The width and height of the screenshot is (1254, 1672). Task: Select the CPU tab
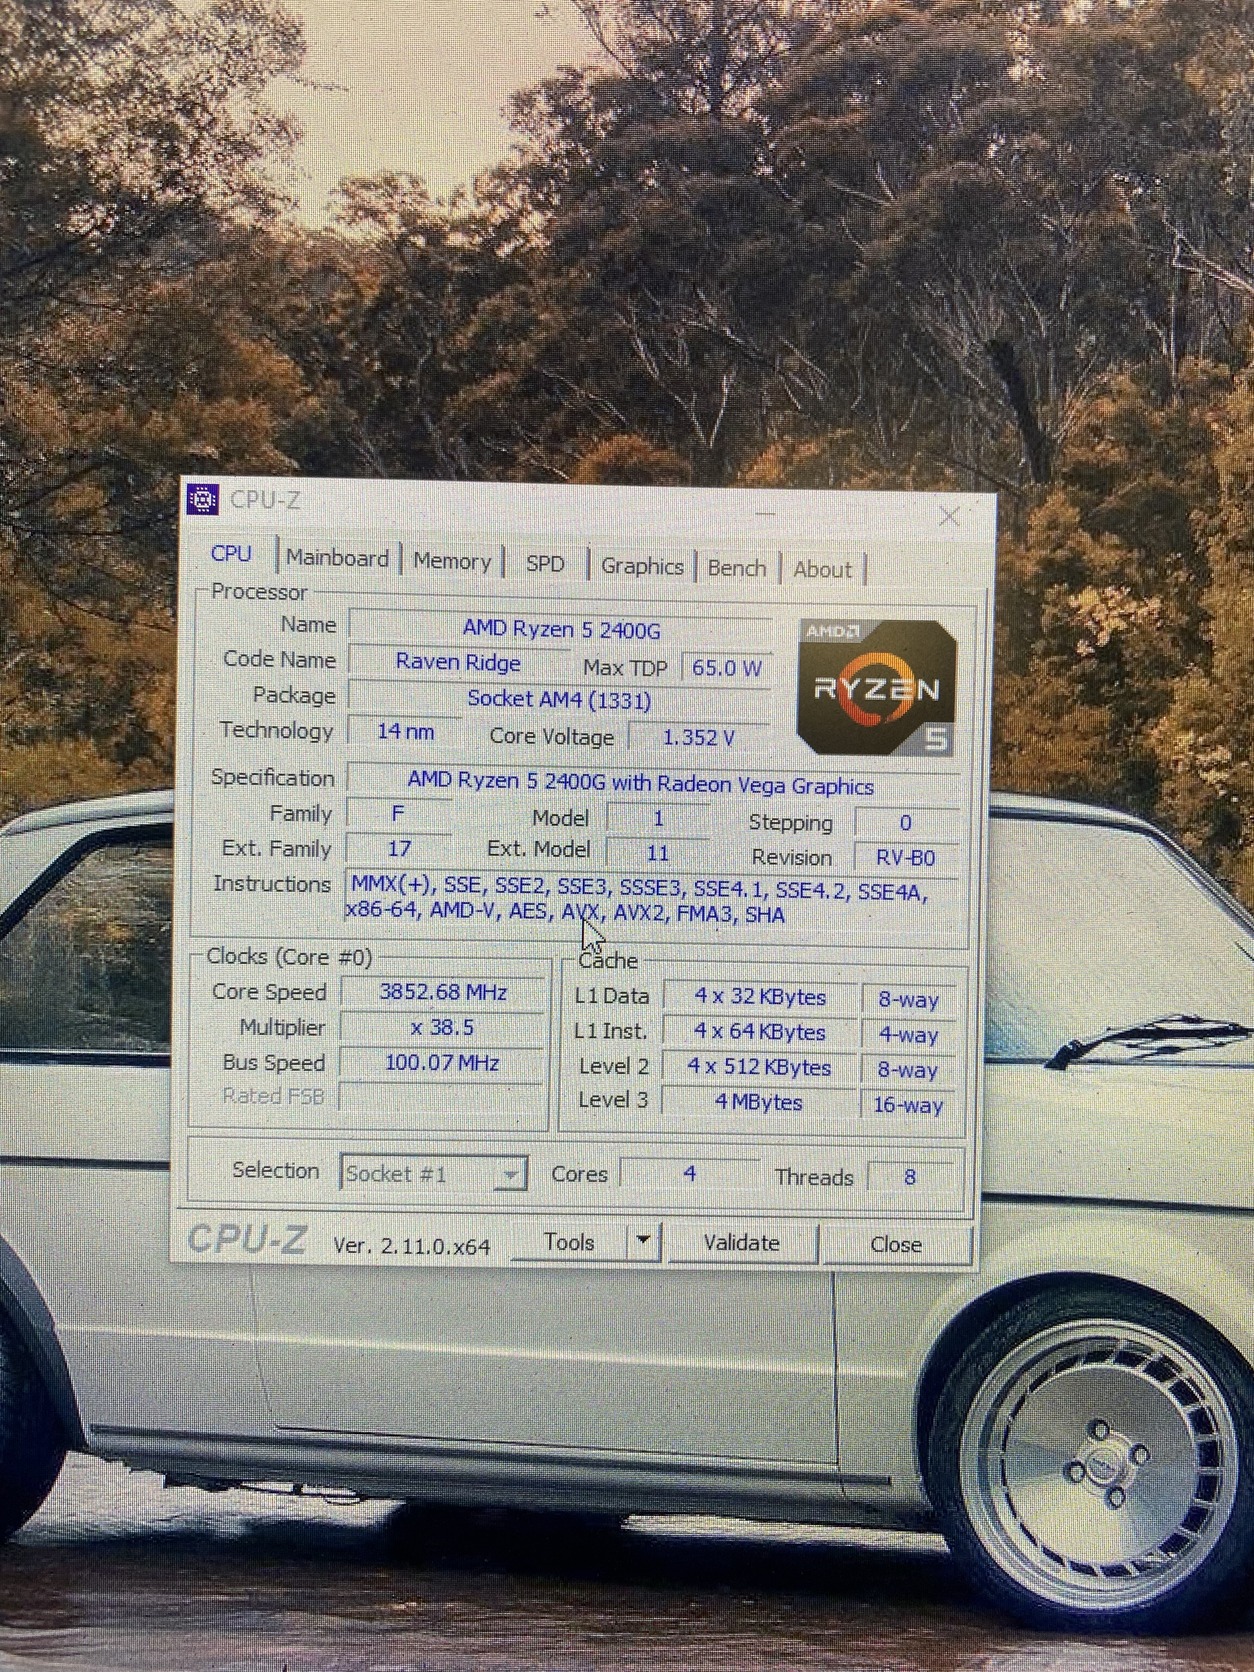[231, 554]
